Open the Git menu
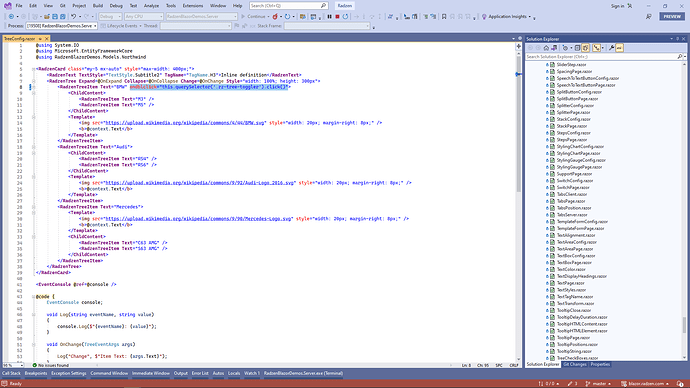Viewport: 690px width, 388px height. pos(62,6)
